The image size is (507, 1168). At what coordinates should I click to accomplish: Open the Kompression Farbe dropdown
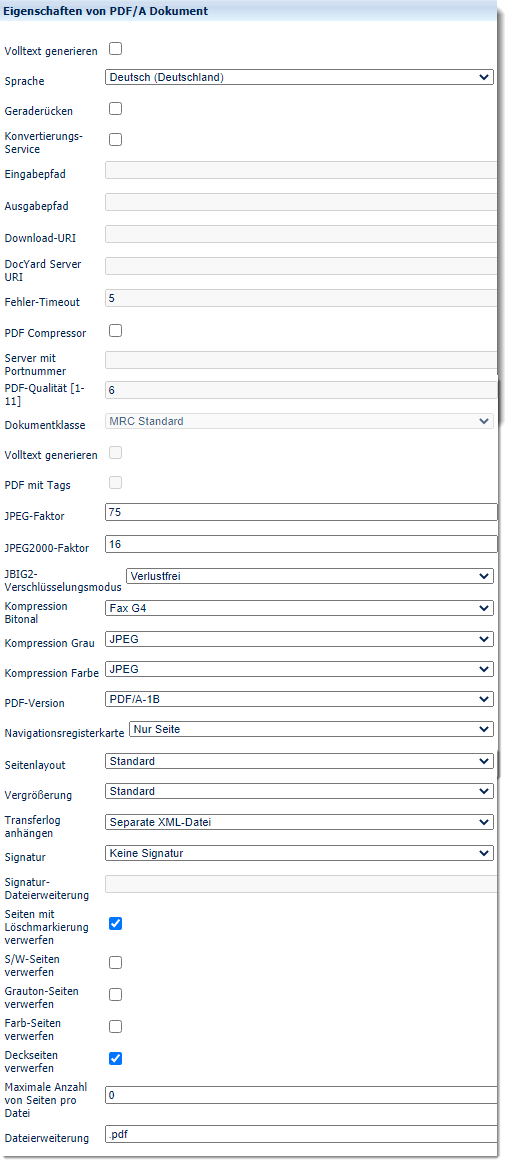pyautogui.click(x=299, y=670)
